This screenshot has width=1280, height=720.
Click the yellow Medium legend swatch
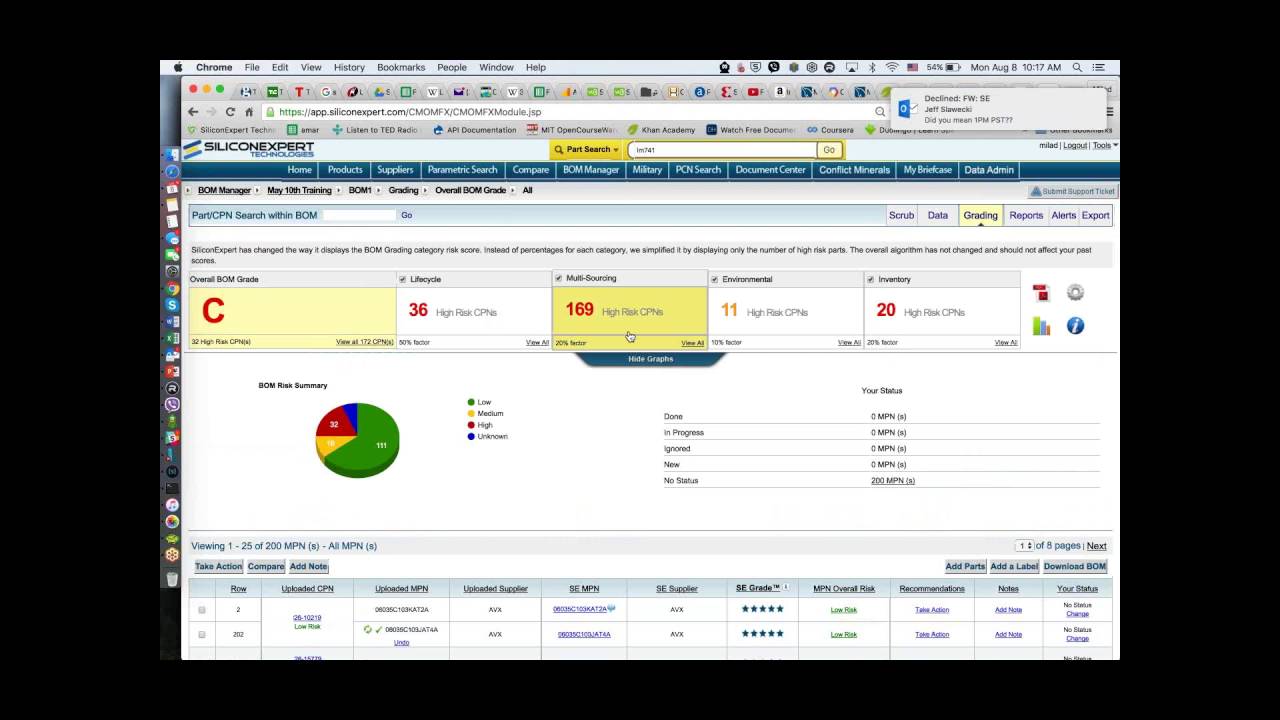coord(471,413)
